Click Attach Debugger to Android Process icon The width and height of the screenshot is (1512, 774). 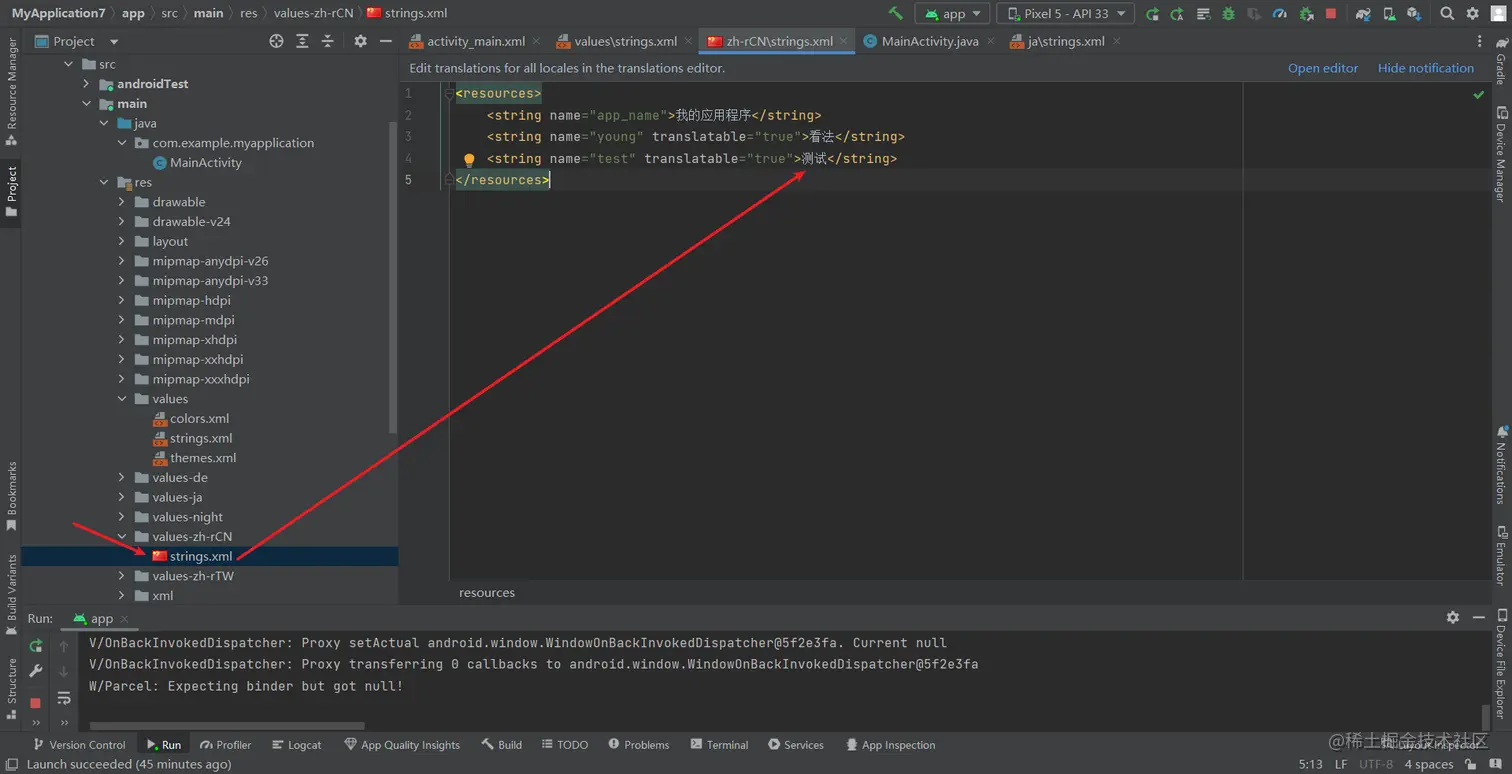click(x=1306, y=13)
